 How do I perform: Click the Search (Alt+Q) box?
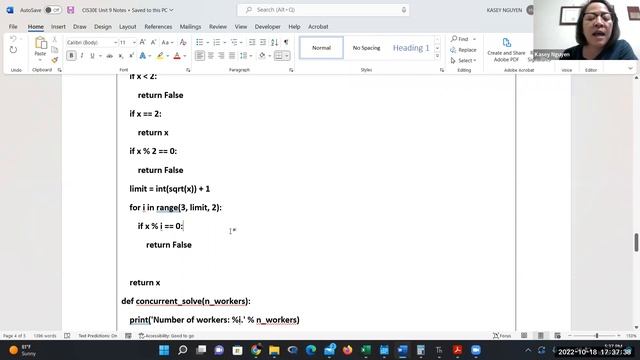tap(323, 10)
